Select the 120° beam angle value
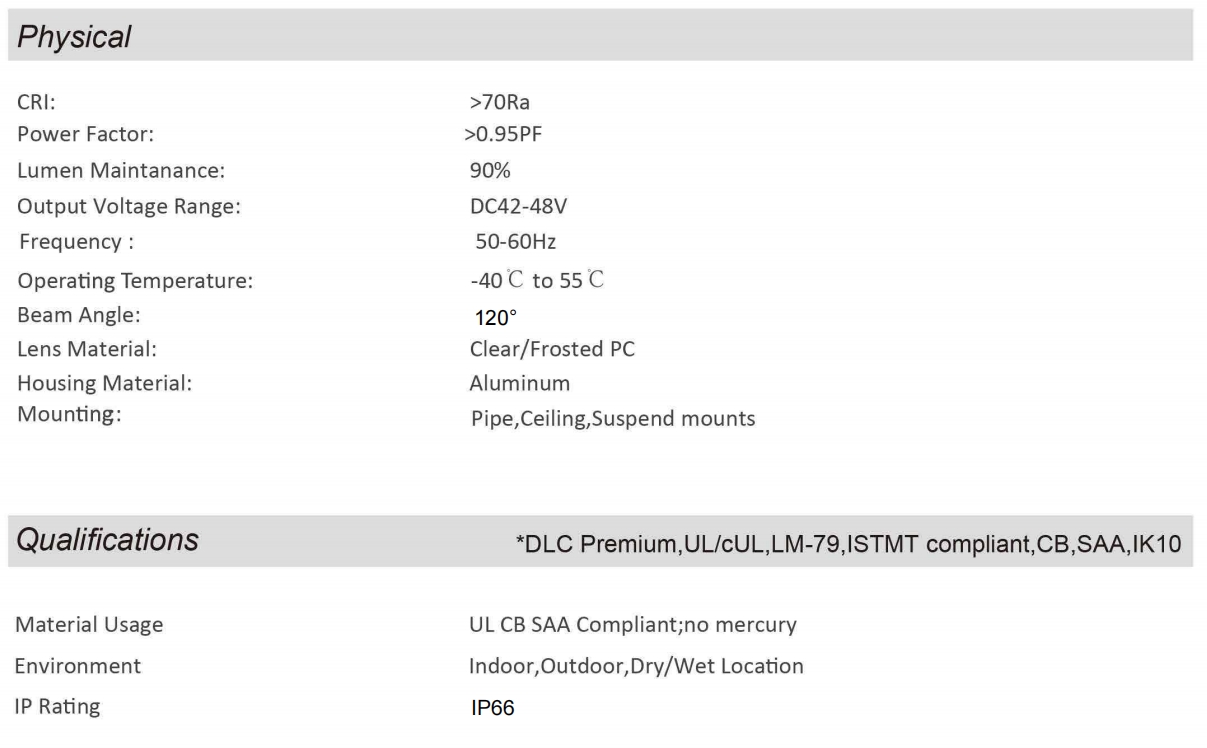This screenshot has height=748, width=1207. [x=495, y=318]
